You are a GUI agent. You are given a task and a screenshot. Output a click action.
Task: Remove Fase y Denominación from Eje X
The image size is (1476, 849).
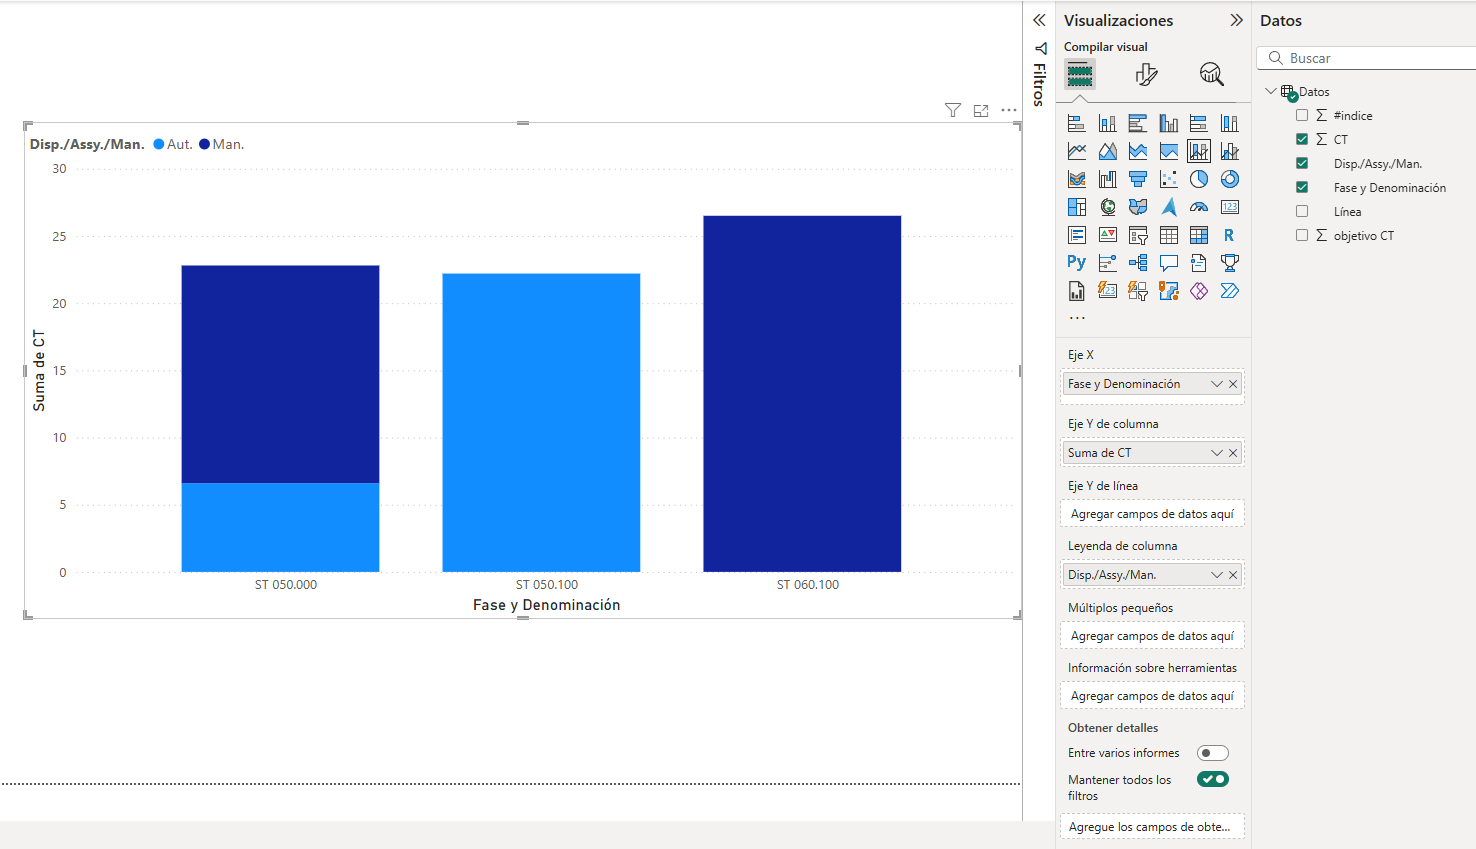tap(1233, 384)
